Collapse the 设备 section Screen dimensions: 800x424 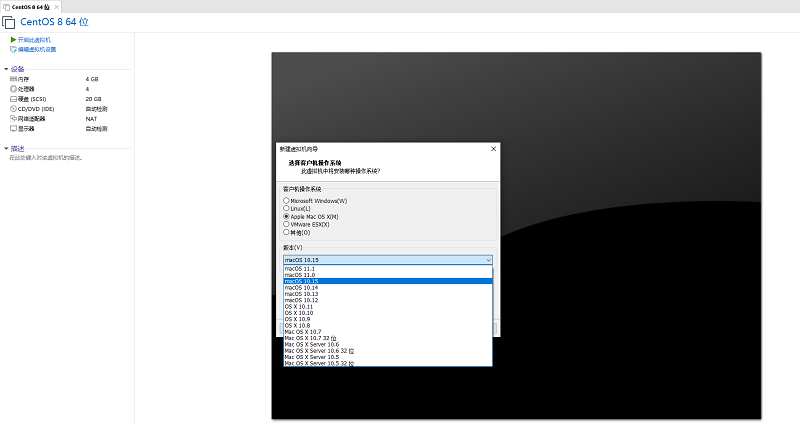click(x=6, y=69)
